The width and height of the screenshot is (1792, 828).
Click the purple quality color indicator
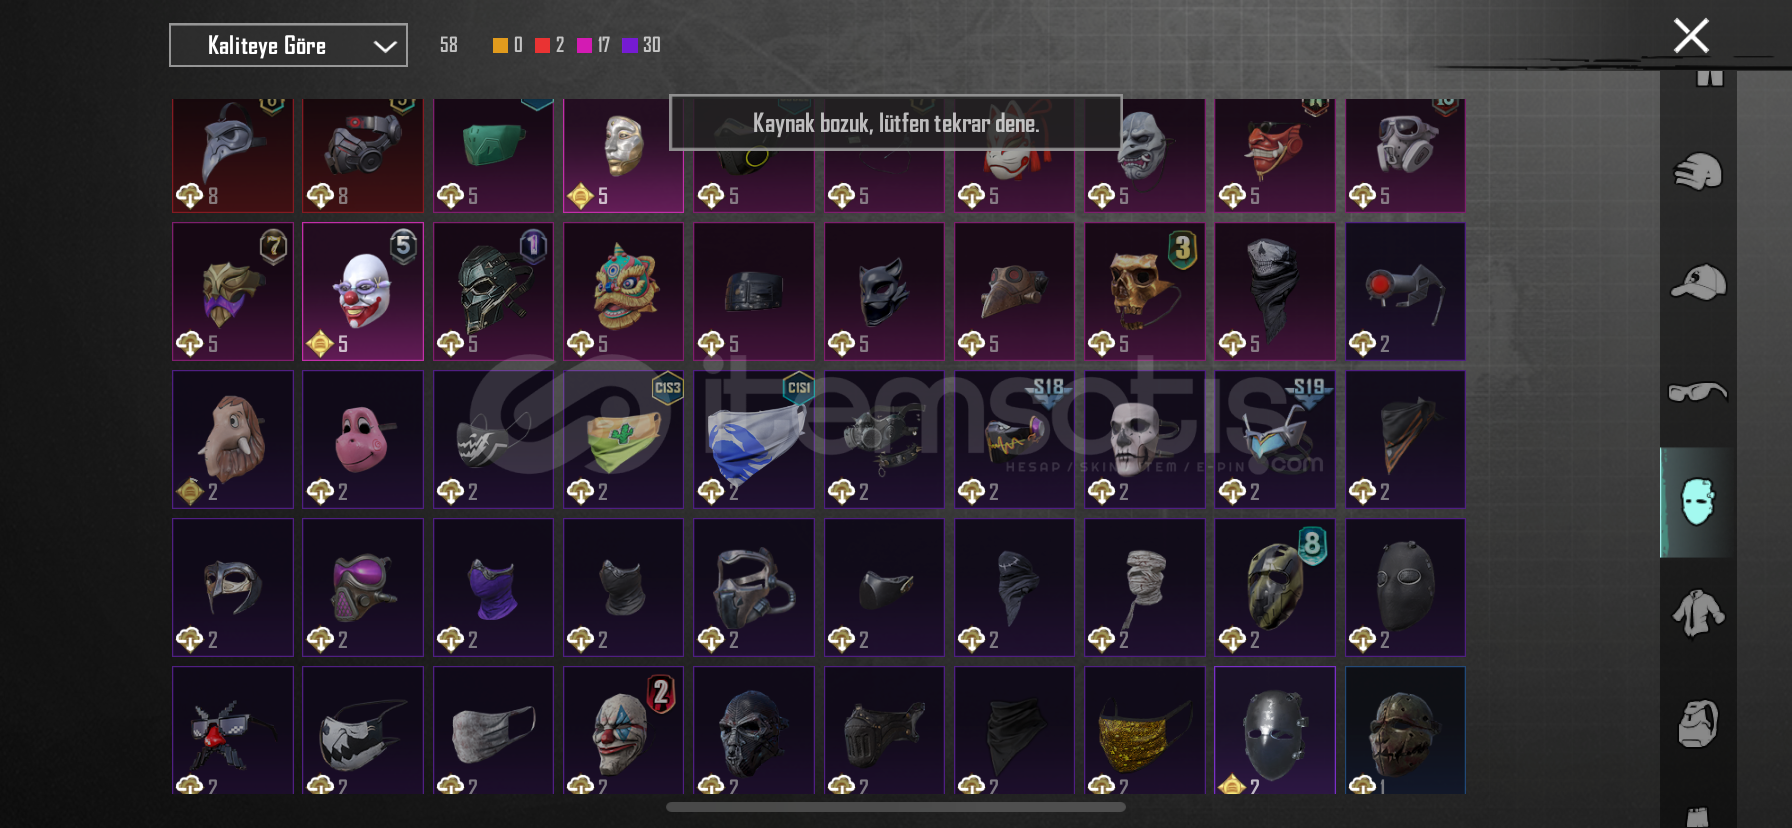[630, 45]
